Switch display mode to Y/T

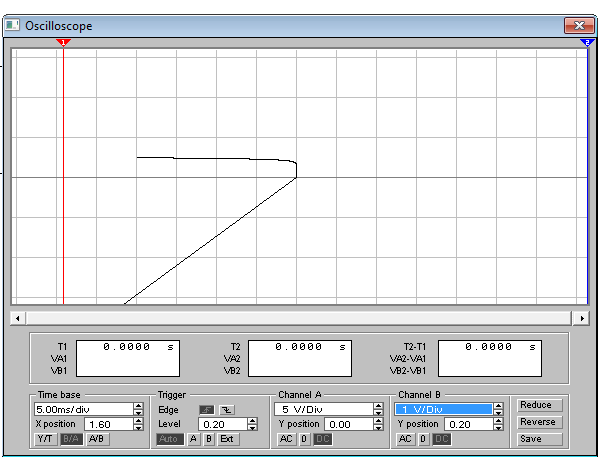coord(45,439)
